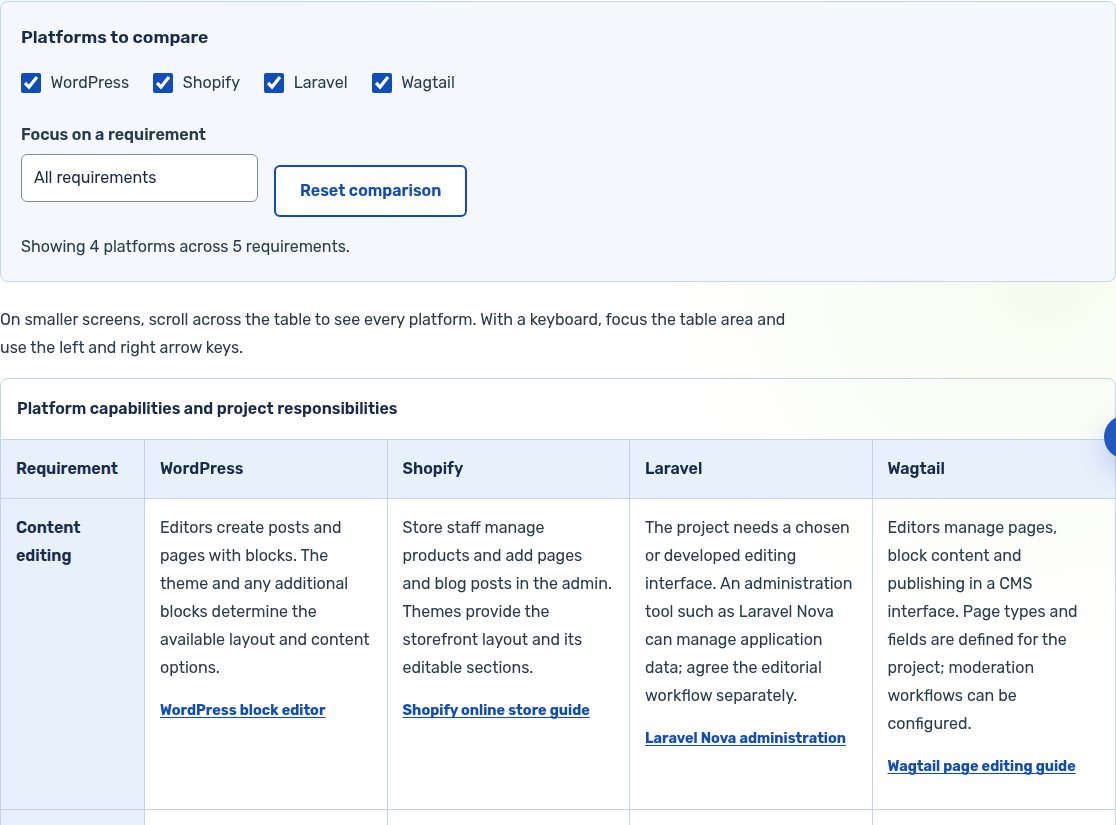Click the status text Showing 4 platforms
This screenshot has width=1116, height=825.
point(185,246)
